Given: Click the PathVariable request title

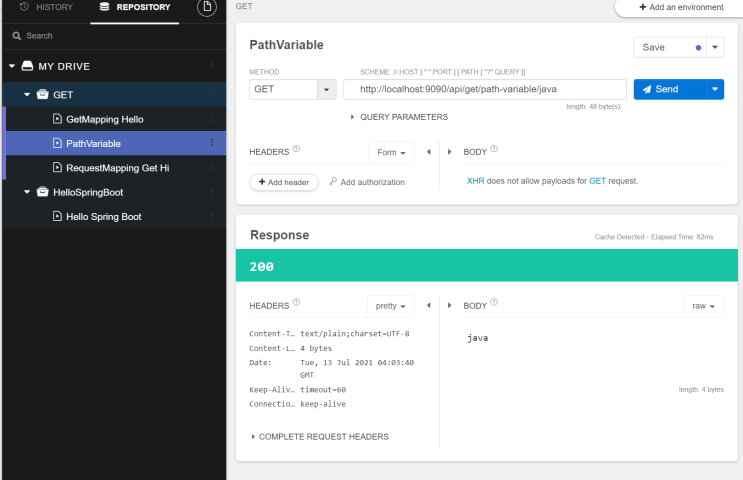Looking at the screenshot, I should point(287,45).
